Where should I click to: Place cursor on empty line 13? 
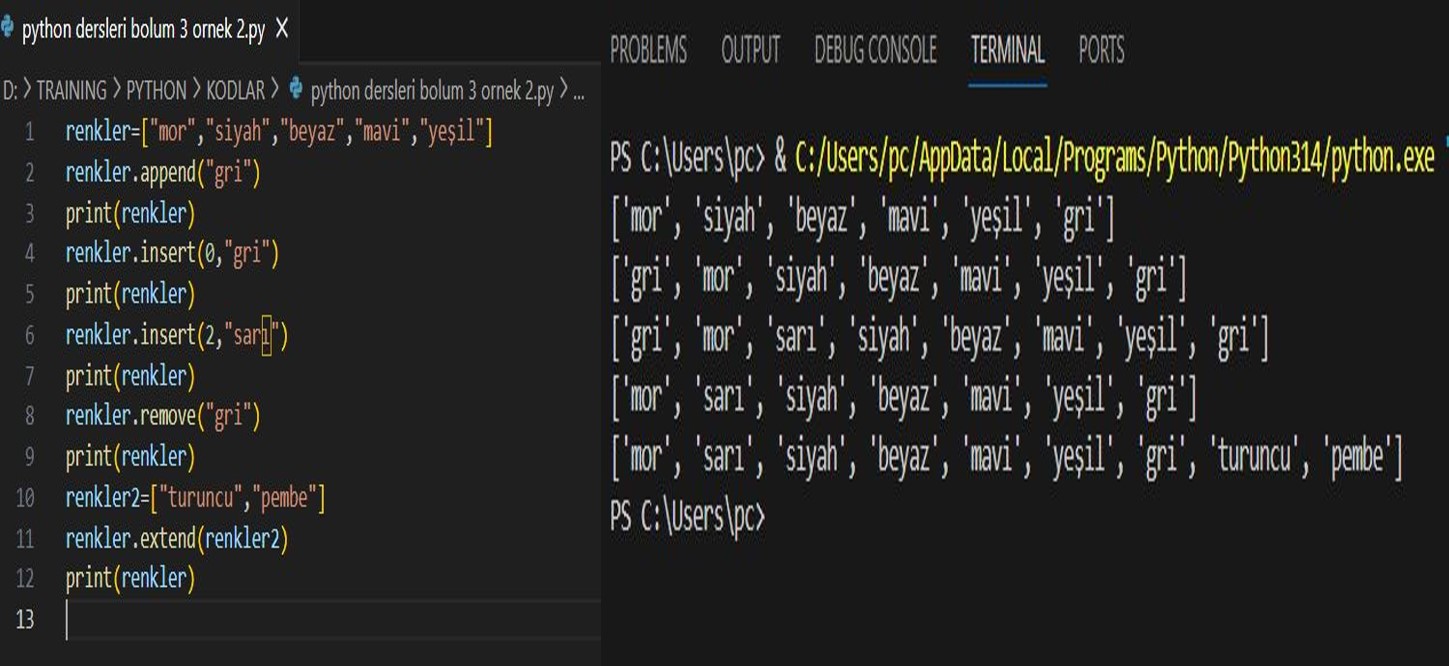[x=300, y=620]
